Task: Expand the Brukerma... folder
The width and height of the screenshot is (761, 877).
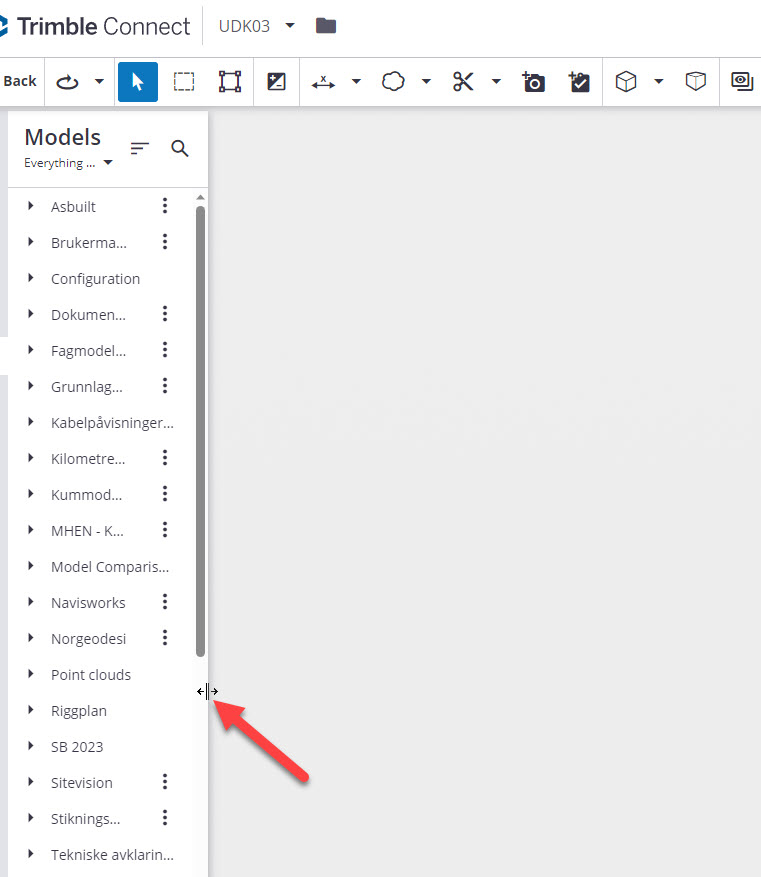Action: (31, 242)
